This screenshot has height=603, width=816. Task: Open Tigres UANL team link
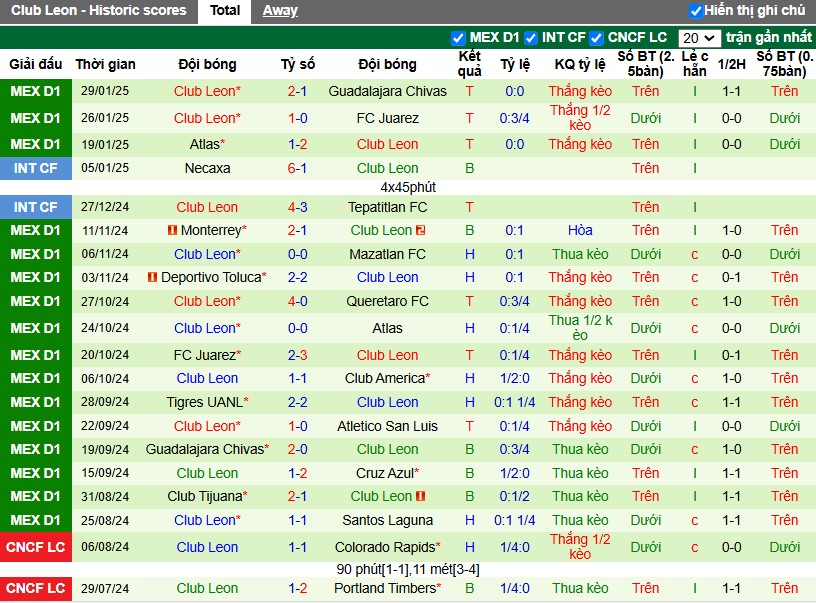click(x=207, y=402)
